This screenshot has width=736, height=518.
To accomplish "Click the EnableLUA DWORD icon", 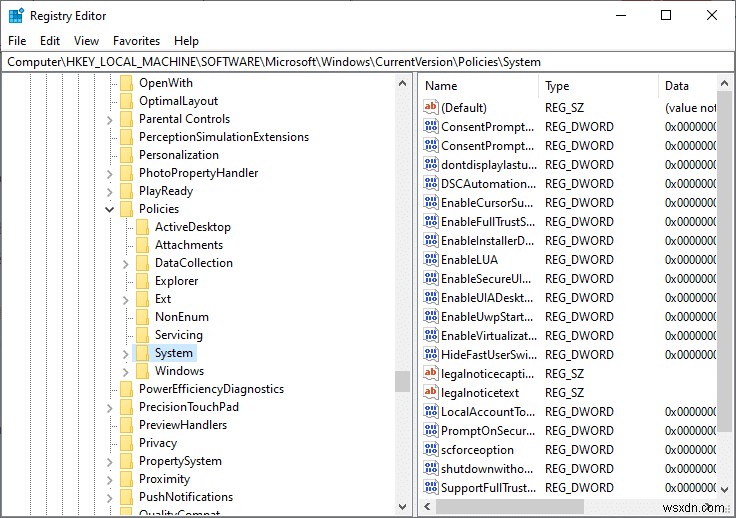I will pyautogui.click(x=430, y=259).
